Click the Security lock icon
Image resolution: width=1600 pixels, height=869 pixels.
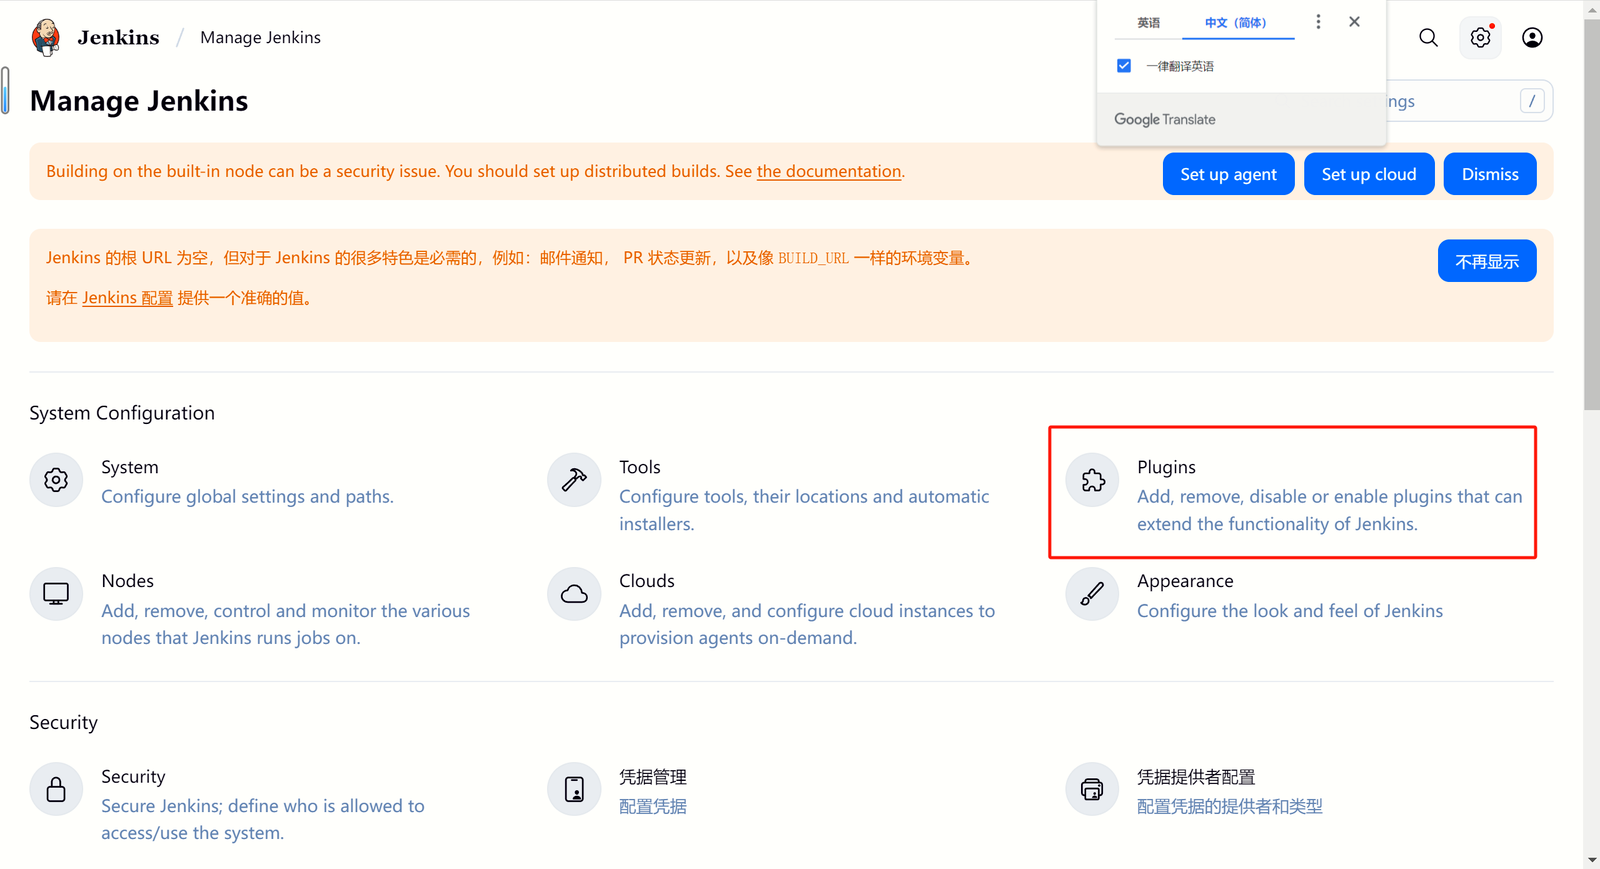(56, 790)
